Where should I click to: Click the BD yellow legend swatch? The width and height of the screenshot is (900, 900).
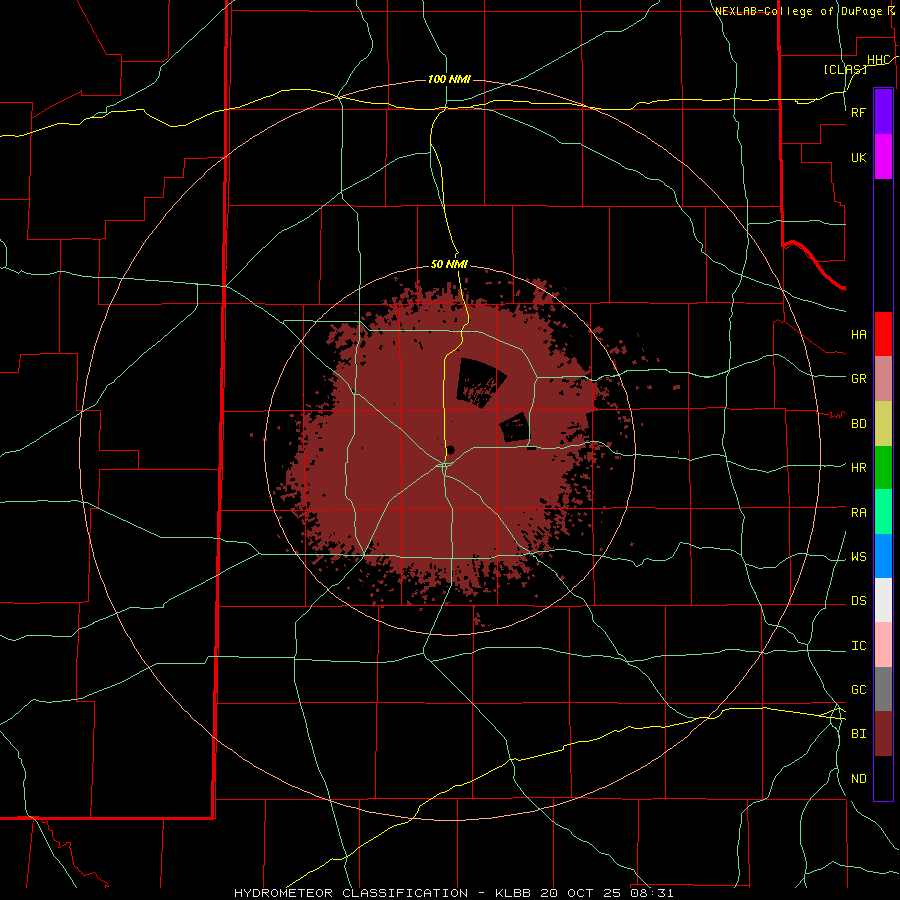tap(883, 423)
